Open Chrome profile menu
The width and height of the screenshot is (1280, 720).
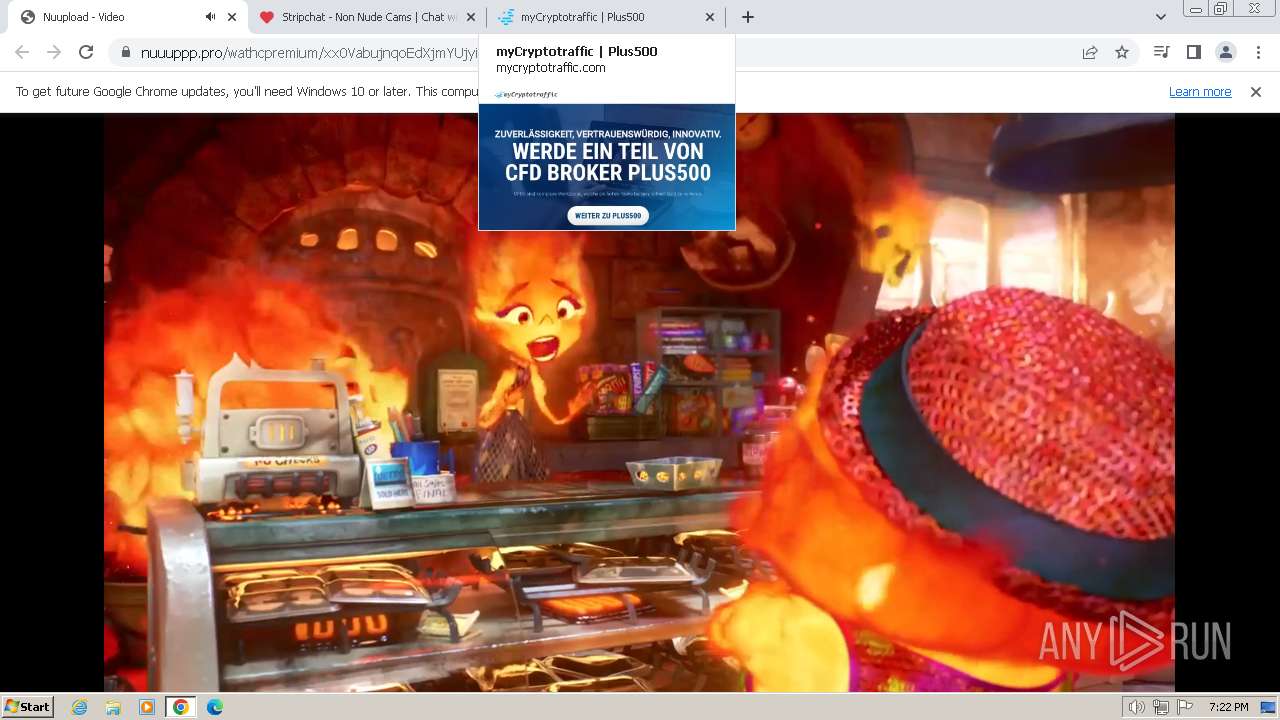pyautogui.click(x=1225, y=52)
